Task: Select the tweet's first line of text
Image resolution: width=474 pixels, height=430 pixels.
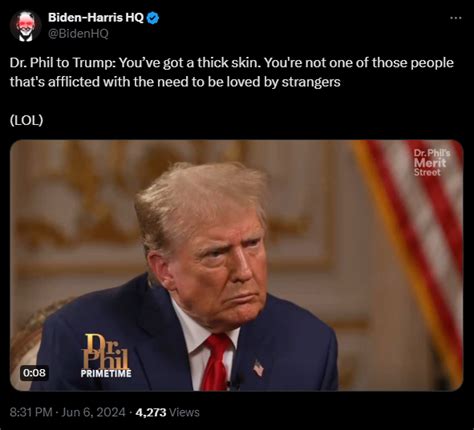Action: (x=232, y=63)
